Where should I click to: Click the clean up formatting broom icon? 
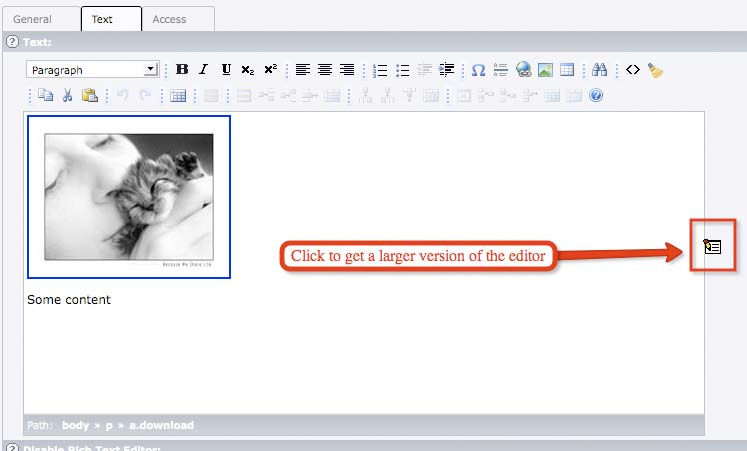pyautogui.click(x=655, y=70)
